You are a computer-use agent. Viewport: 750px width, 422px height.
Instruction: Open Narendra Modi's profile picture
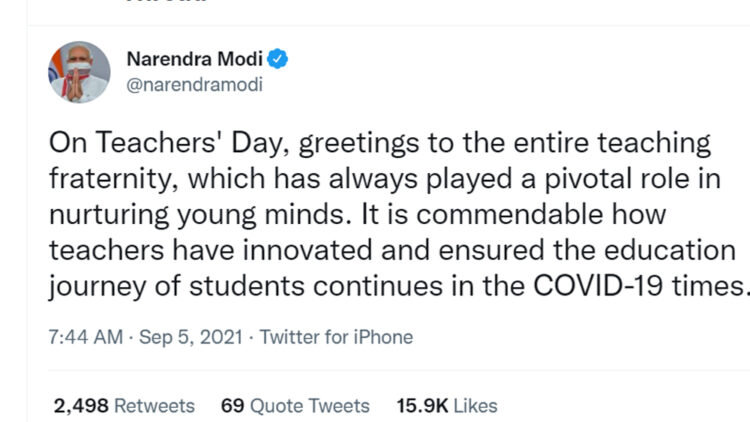79,72
